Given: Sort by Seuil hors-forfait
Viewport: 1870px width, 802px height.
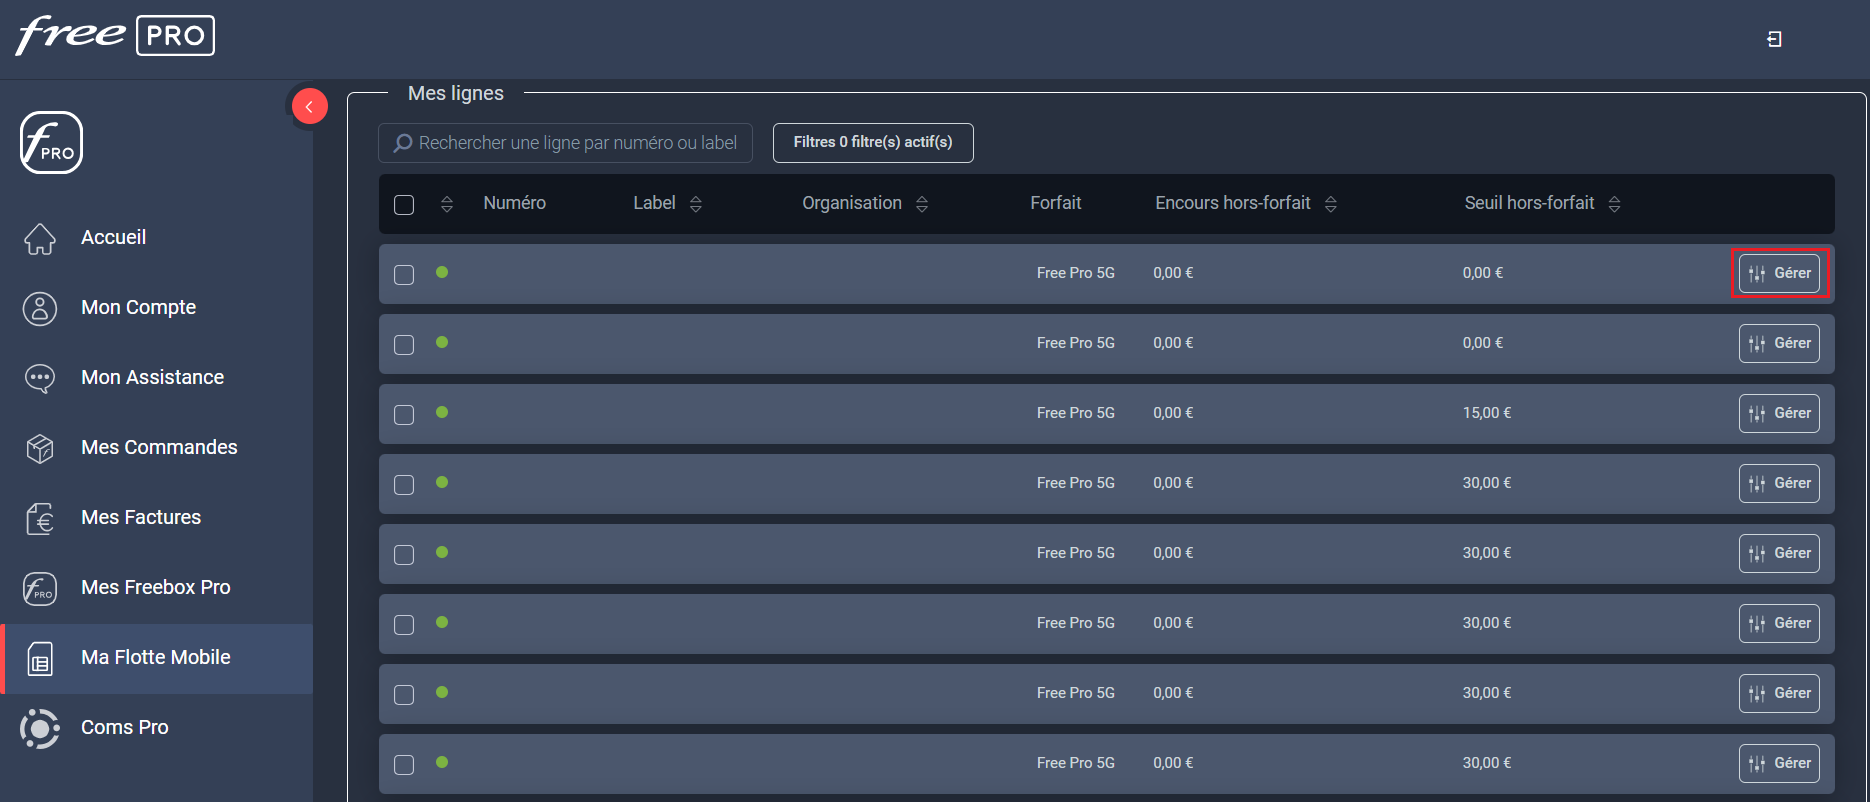Looking at the screenshot, I should click(x=1614, y=204).
